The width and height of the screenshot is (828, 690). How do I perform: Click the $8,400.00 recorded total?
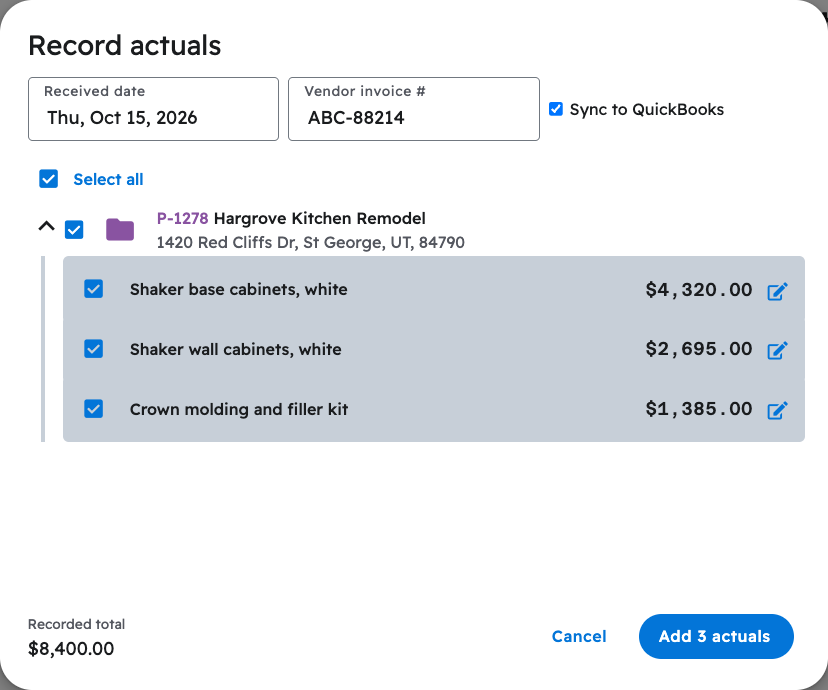pyautogui.click(x=71, y=648)
